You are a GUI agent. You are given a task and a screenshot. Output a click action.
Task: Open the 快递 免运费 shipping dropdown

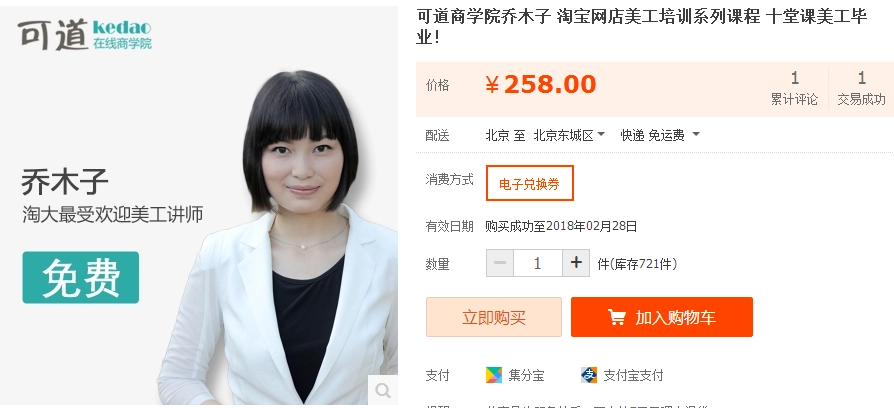coord(659,135)
